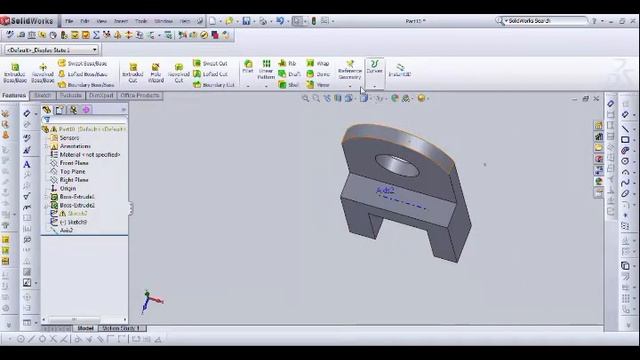Select the Revolved Boss/Base tool
640x360 pixels.
(x=43, y=73)
